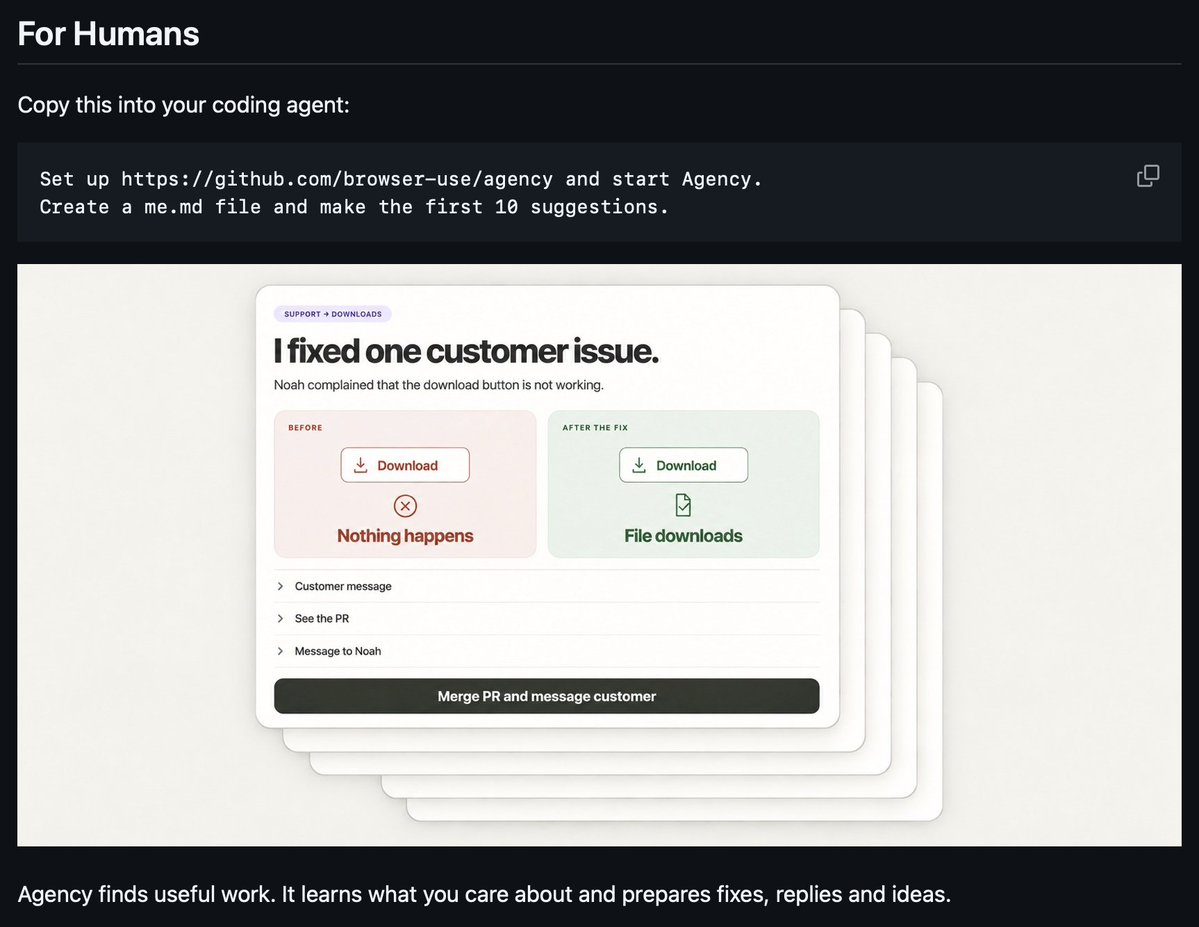This screenshot has width=1199, height=927.
Task: Click the BEFORE panel label
Action: click(x=305, y=428)
